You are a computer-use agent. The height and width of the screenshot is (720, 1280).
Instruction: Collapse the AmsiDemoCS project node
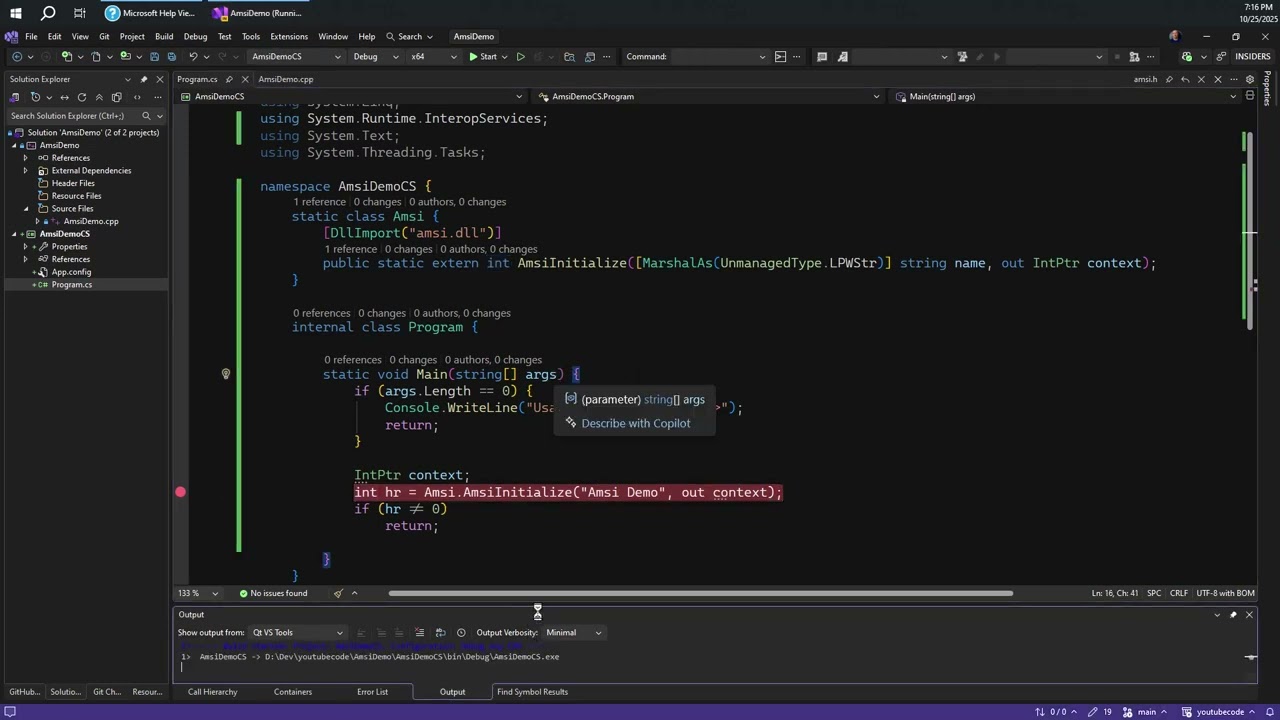tap(15, 234)
